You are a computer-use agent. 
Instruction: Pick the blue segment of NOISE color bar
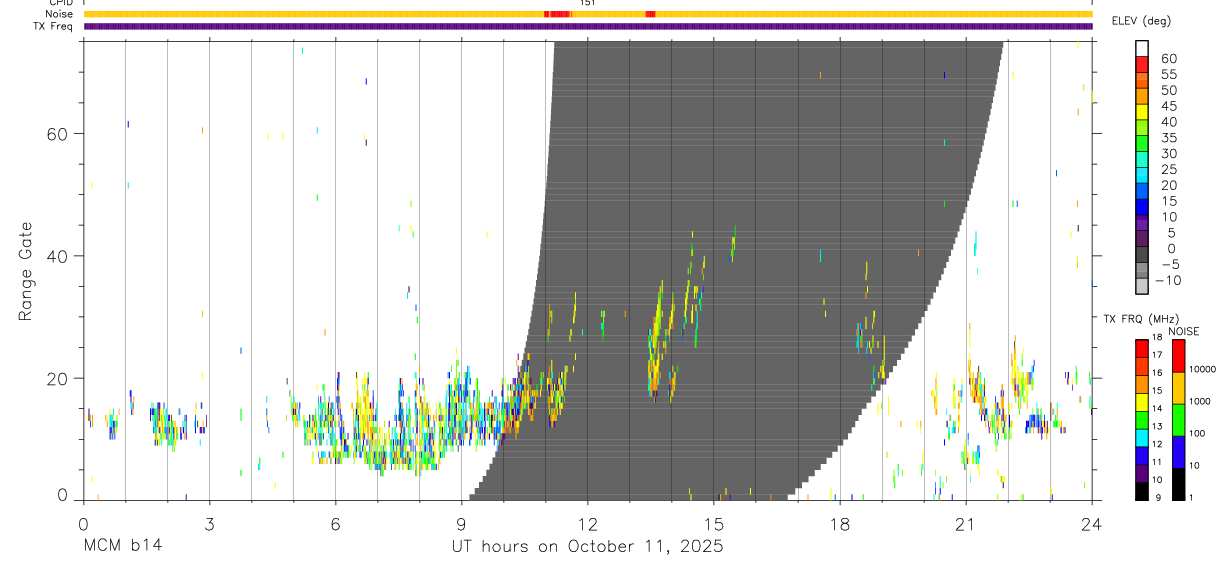click(1179, 452)
